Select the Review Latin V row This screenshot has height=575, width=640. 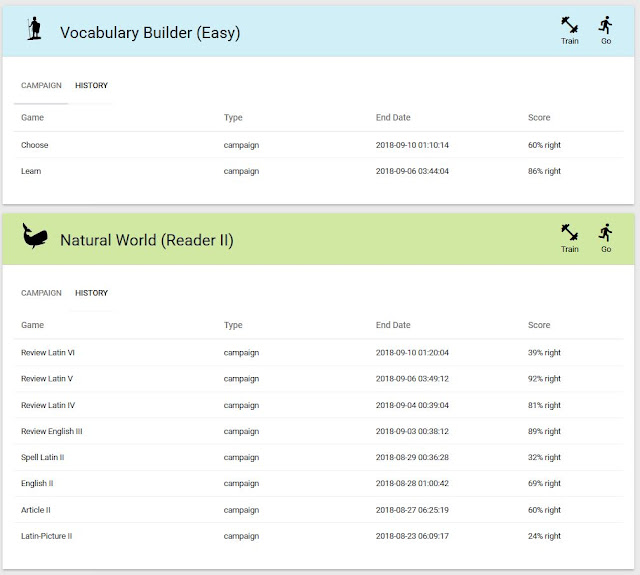(x=319, y=379)
